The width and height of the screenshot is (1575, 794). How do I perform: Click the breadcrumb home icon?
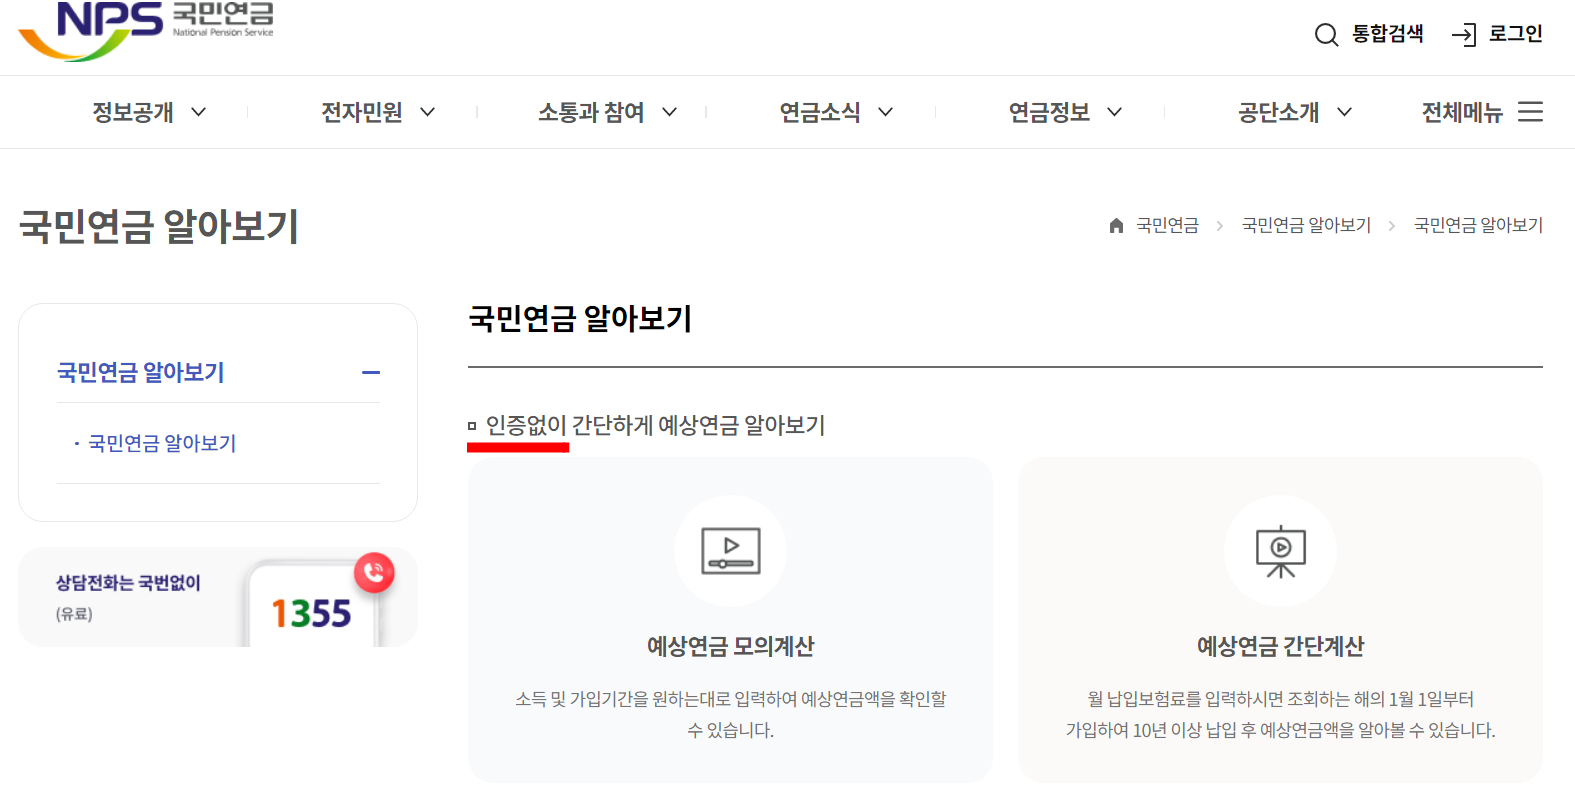(x=1116, y=226)
